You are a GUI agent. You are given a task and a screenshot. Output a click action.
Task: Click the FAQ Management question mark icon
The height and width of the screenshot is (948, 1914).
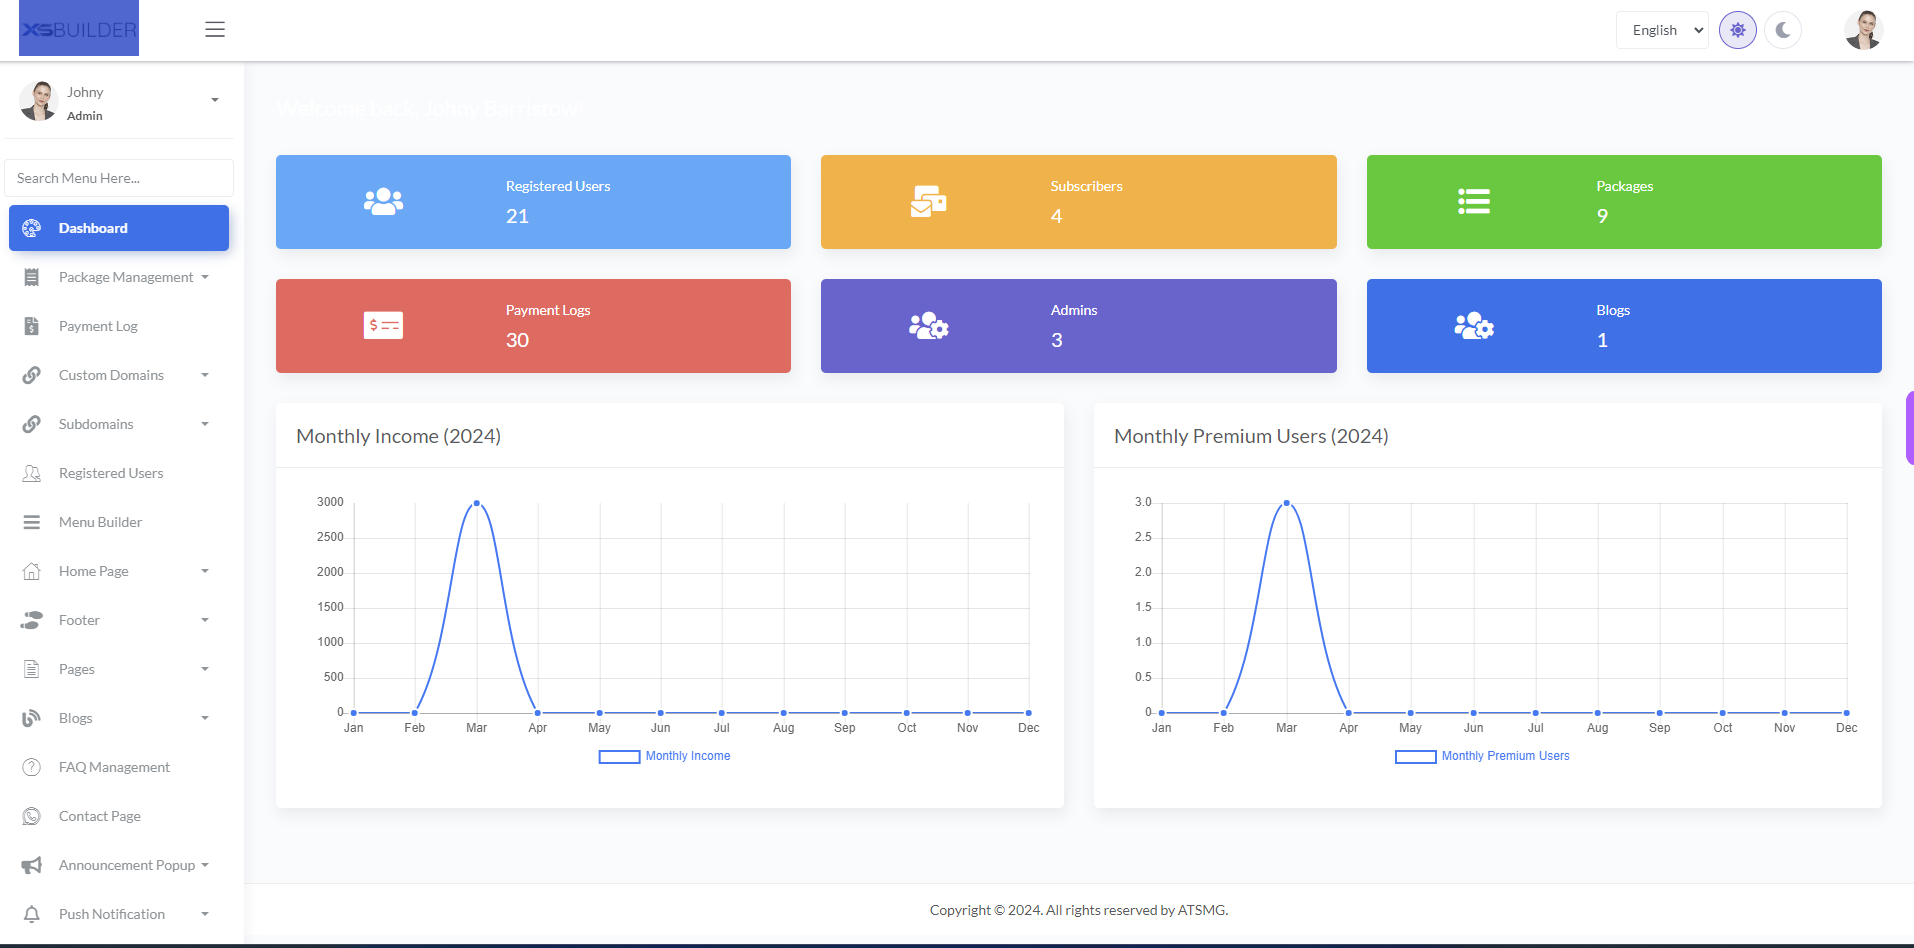click(x=32, y=767)
